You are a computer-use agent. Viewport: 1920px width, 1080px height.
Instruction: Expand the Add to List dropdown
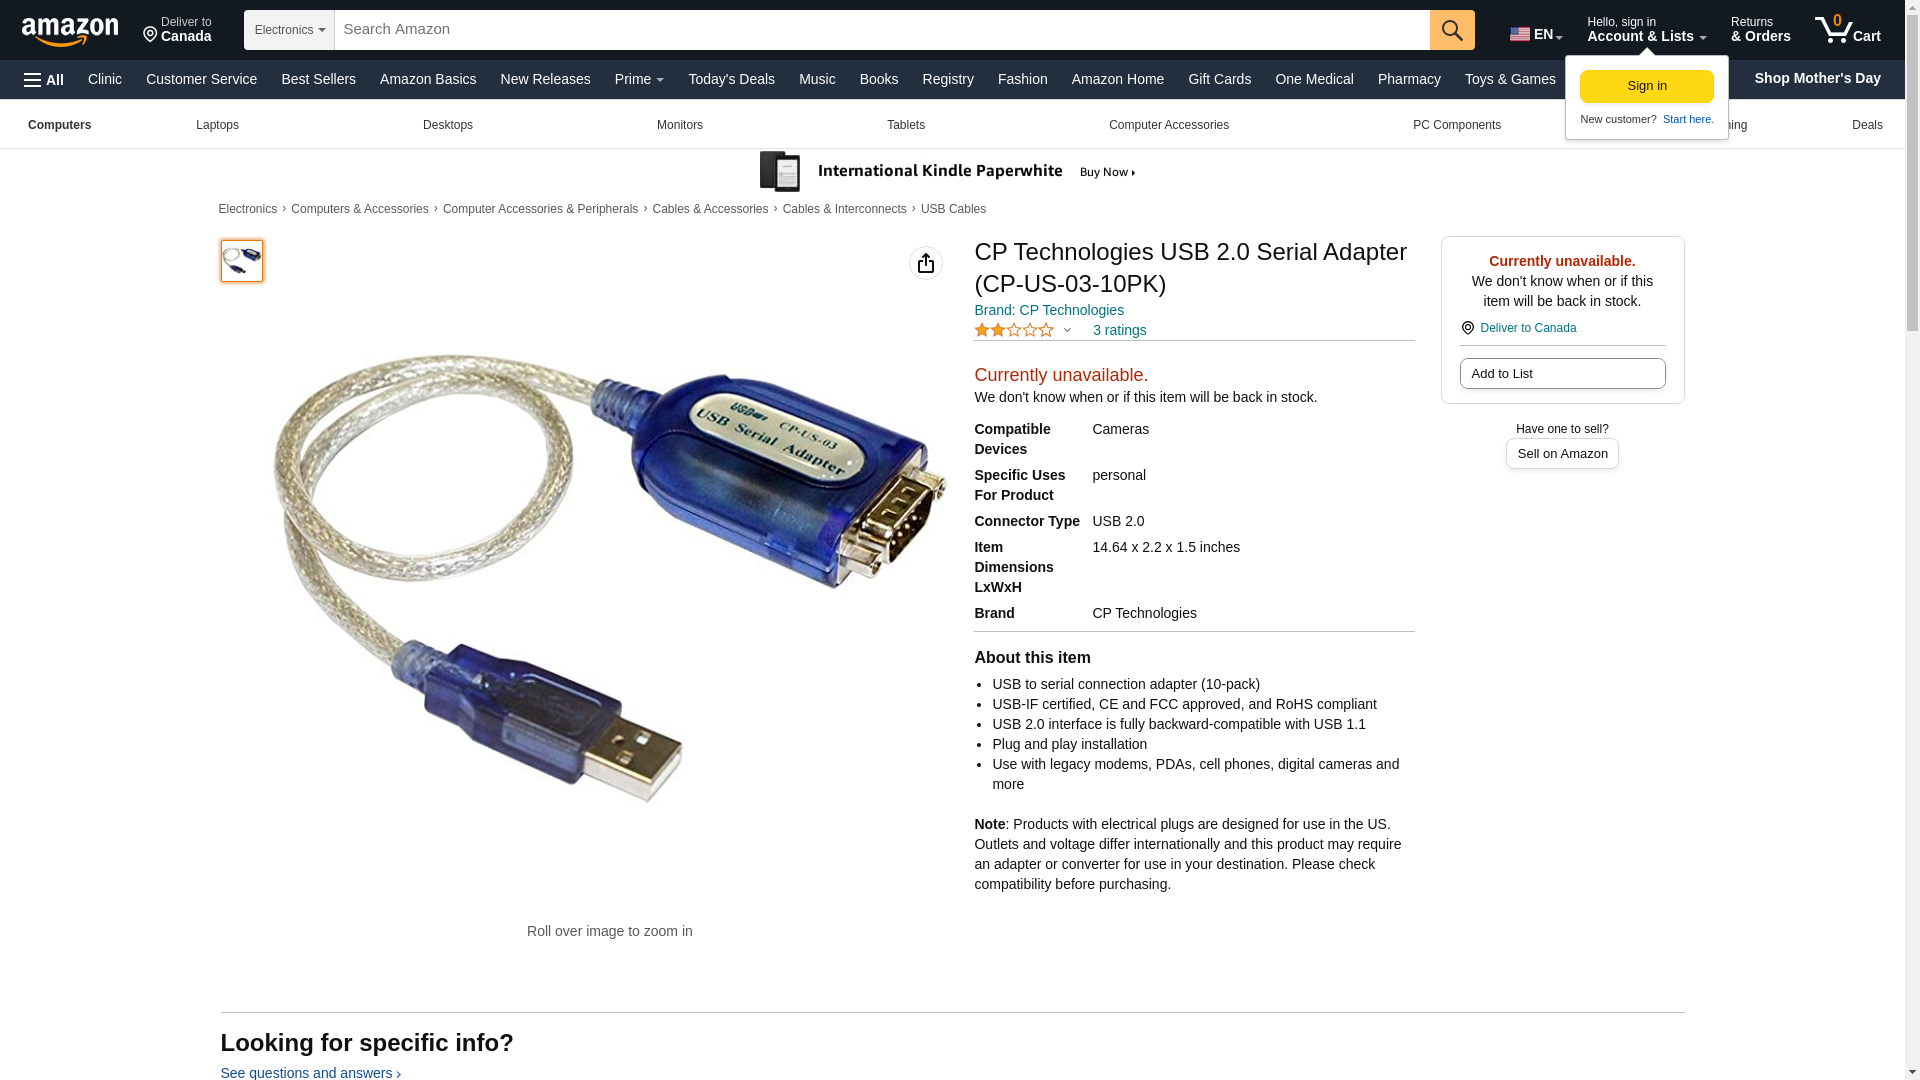pyautogui.click(x=1562, y=374)
